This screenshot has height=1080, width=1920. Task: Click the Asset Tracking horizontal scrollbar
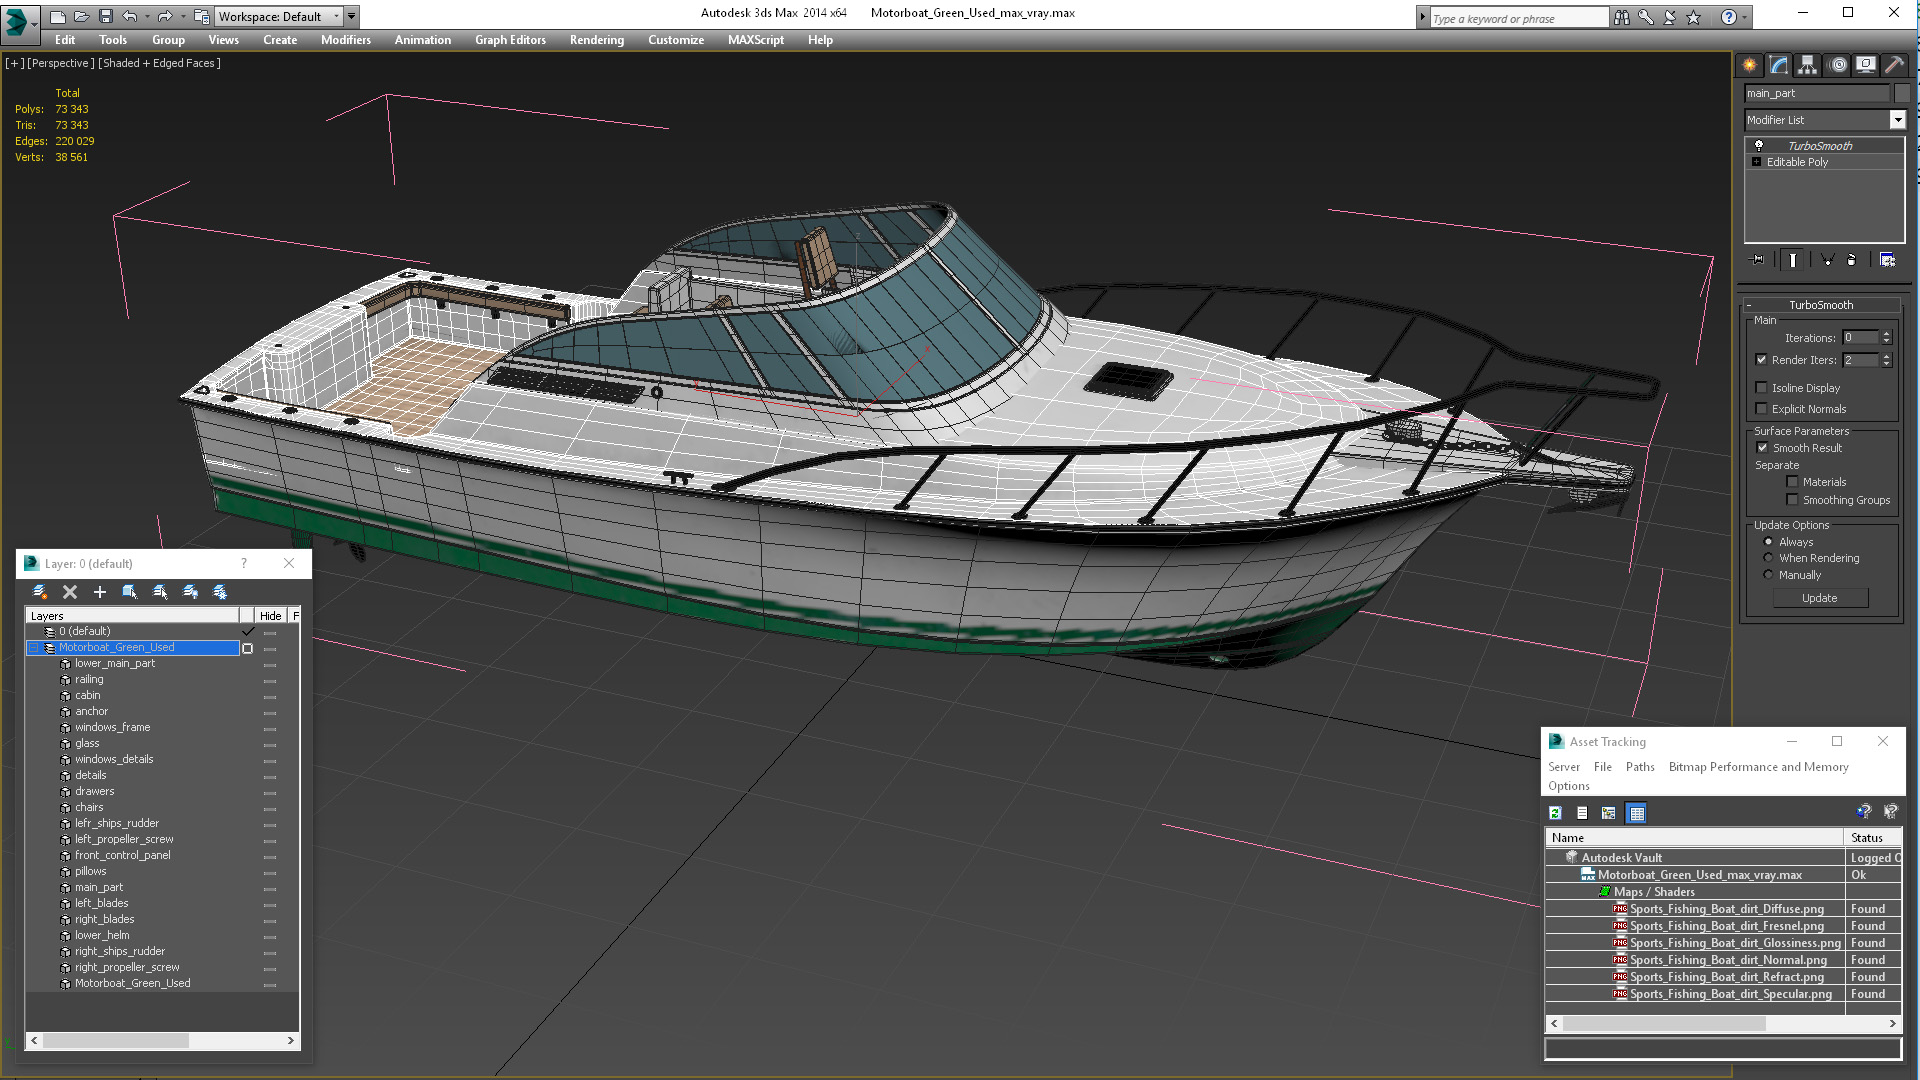click(1723, 1024)
